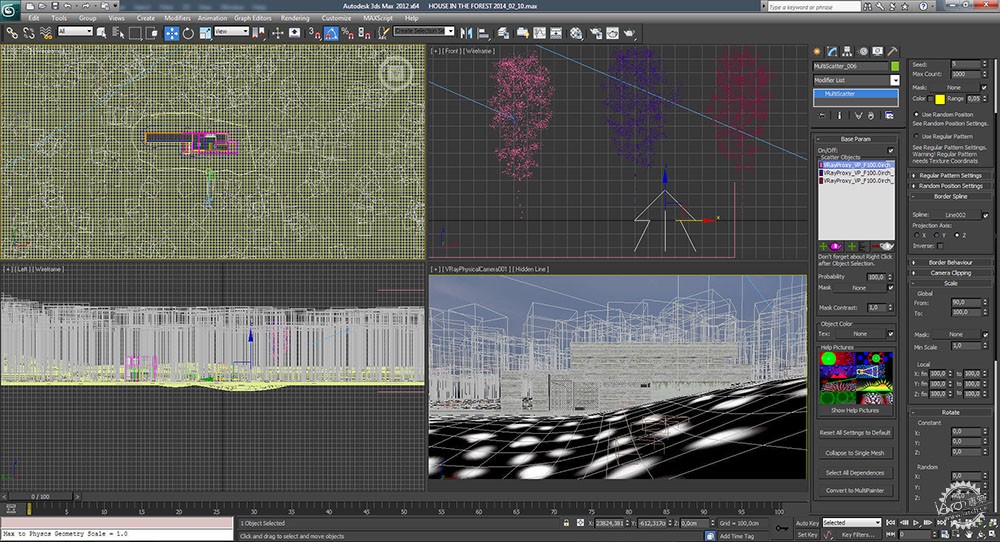
Task: Toggle the Percent Snap button
Action: pyautogui.click(x=347, y=33)
